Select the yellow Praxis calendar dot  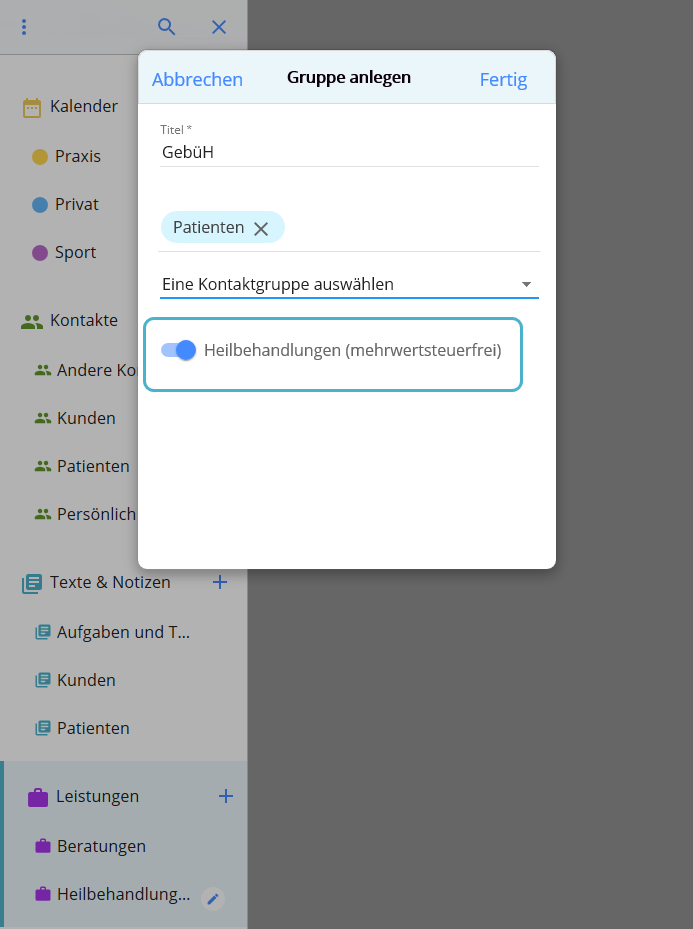(40, 157)
